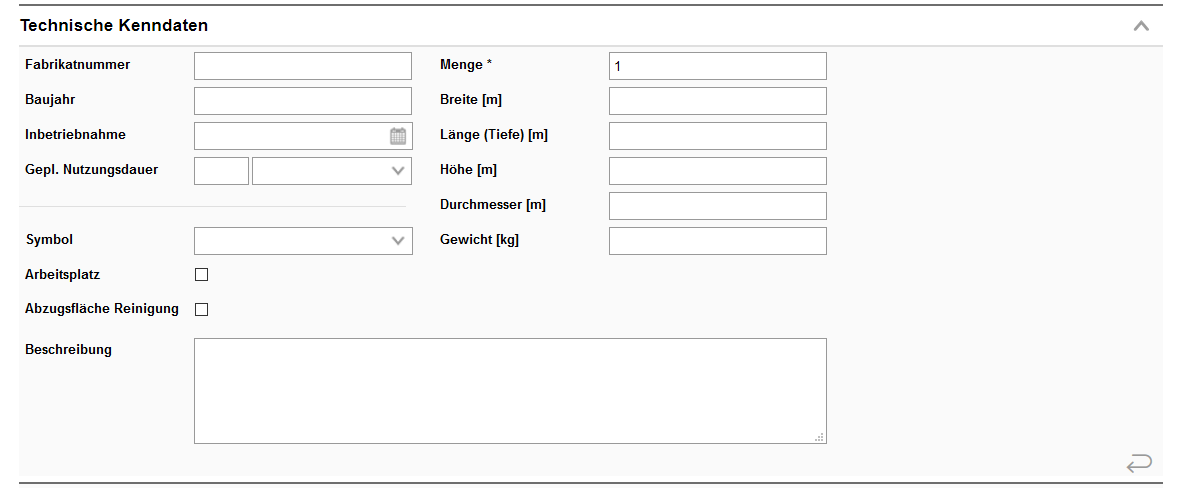This screenshot has height=488, width=1181.
Task: Open the Symbol dropdown list
Action: coord(303,241)
